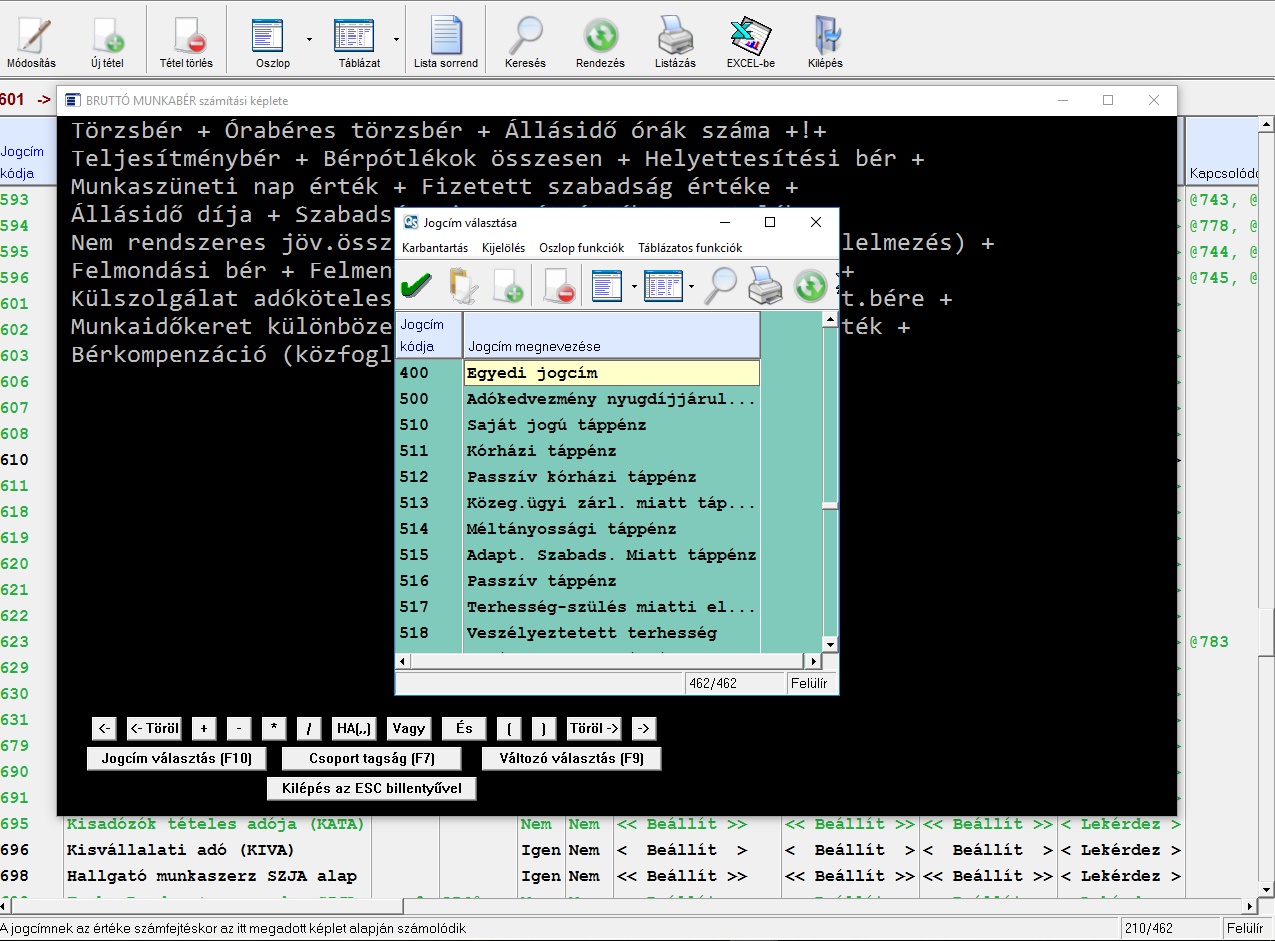Image resolution: width=1275 pixels, height=941 pixels.
Task: Open the Oszlop funkciók menu
Action: pos(581,248)
